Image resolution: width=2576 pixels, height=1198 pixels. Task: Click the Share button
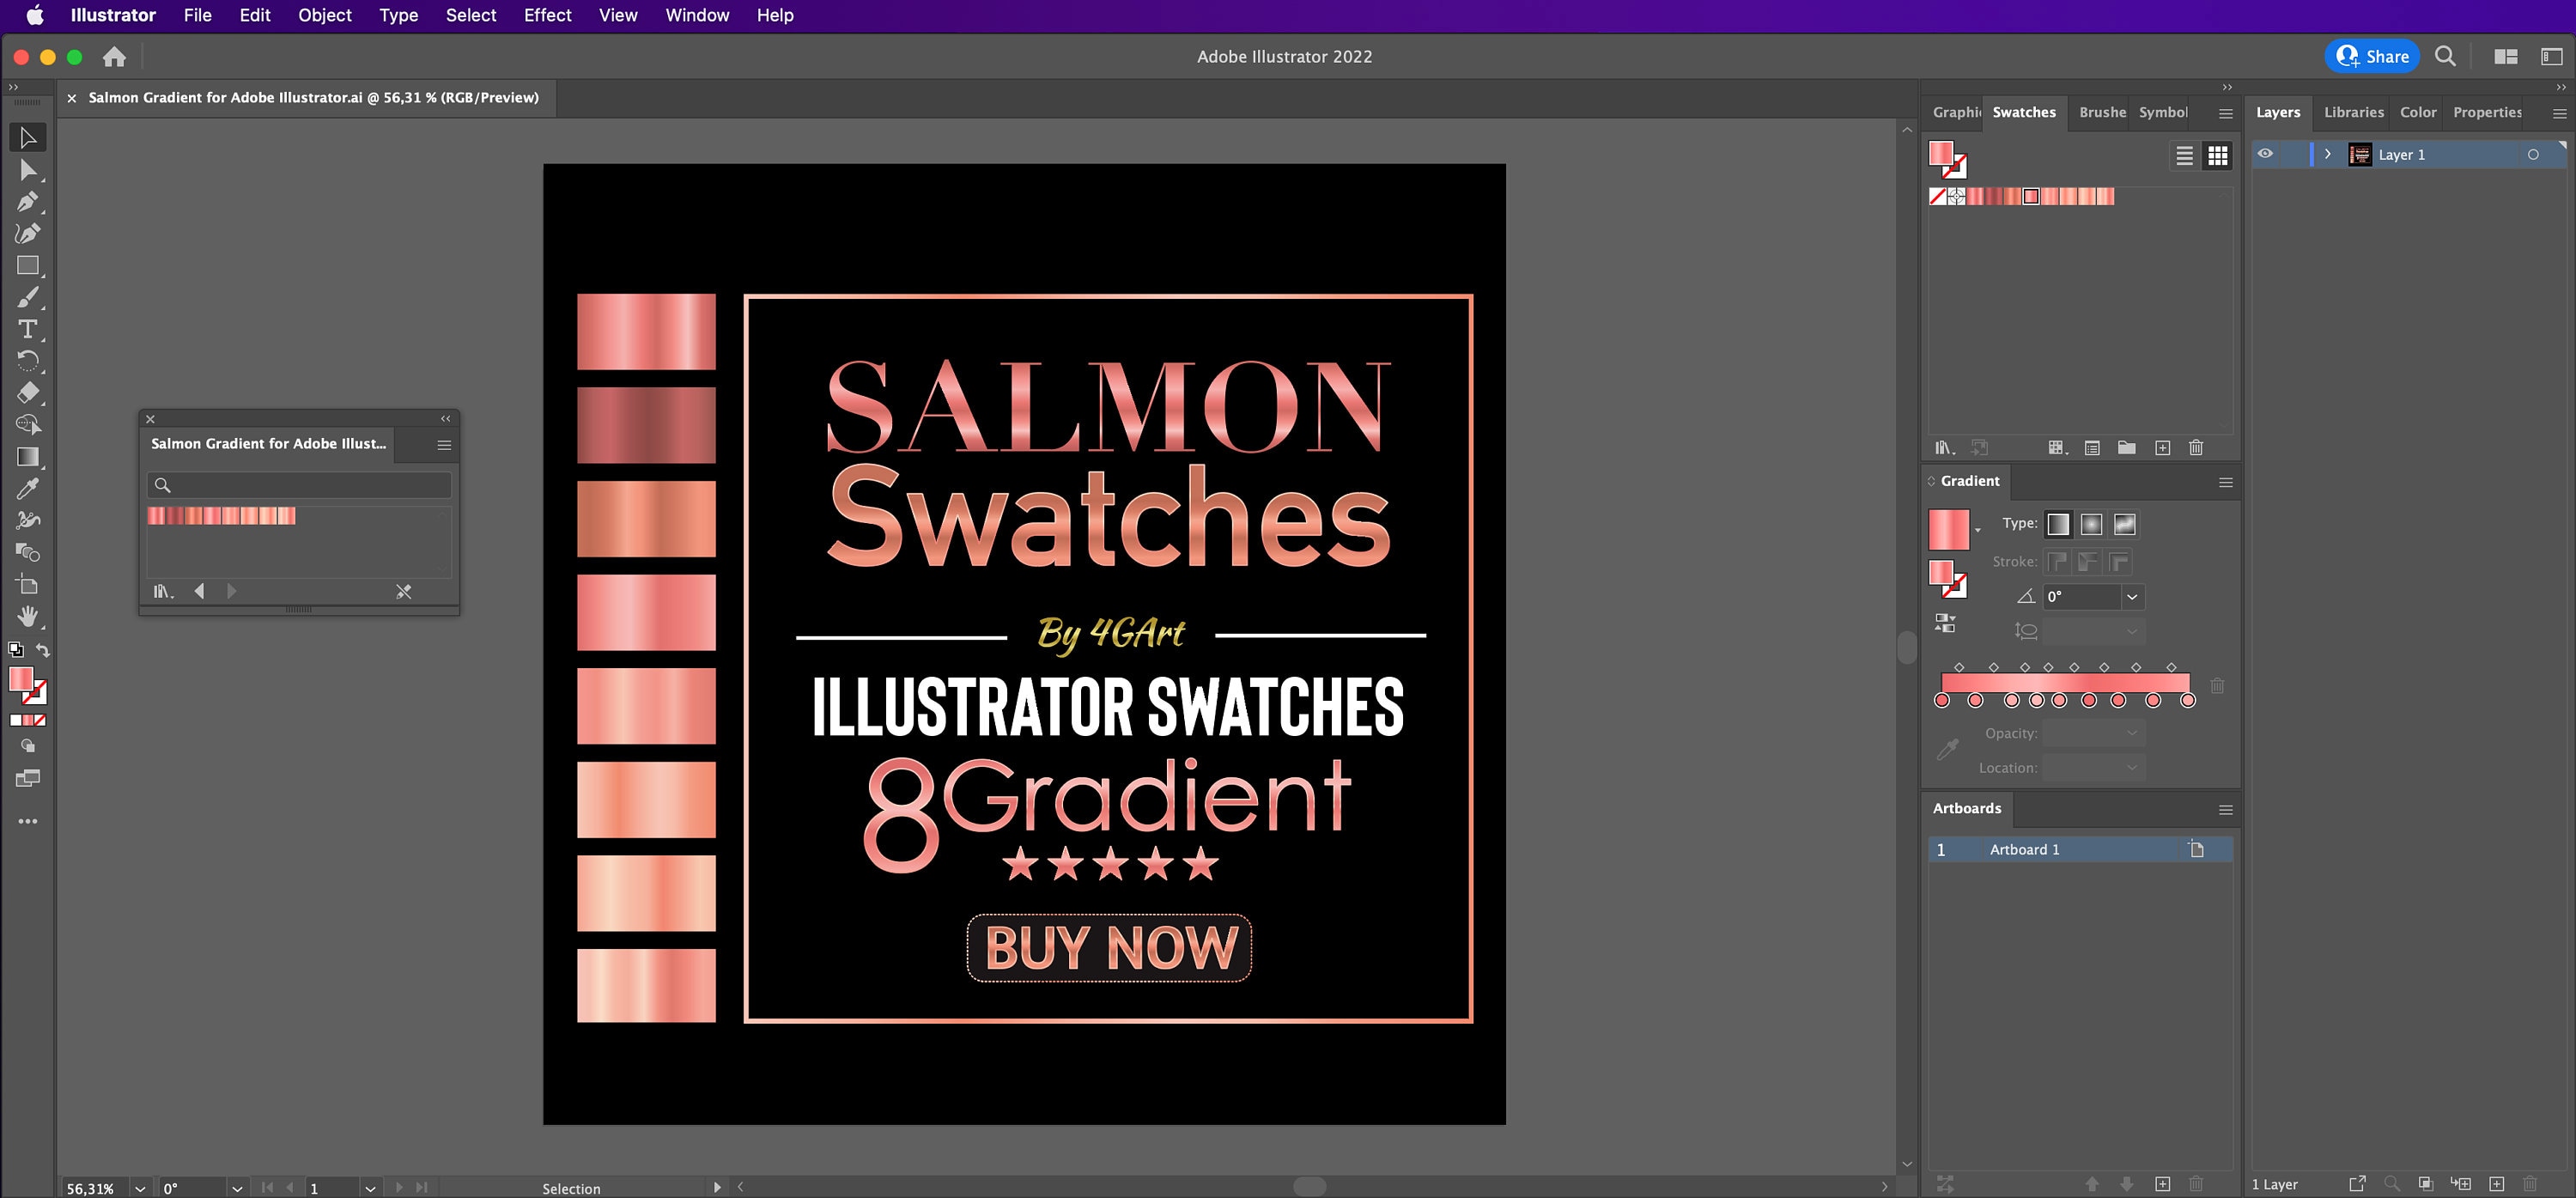coord(2372,56)
